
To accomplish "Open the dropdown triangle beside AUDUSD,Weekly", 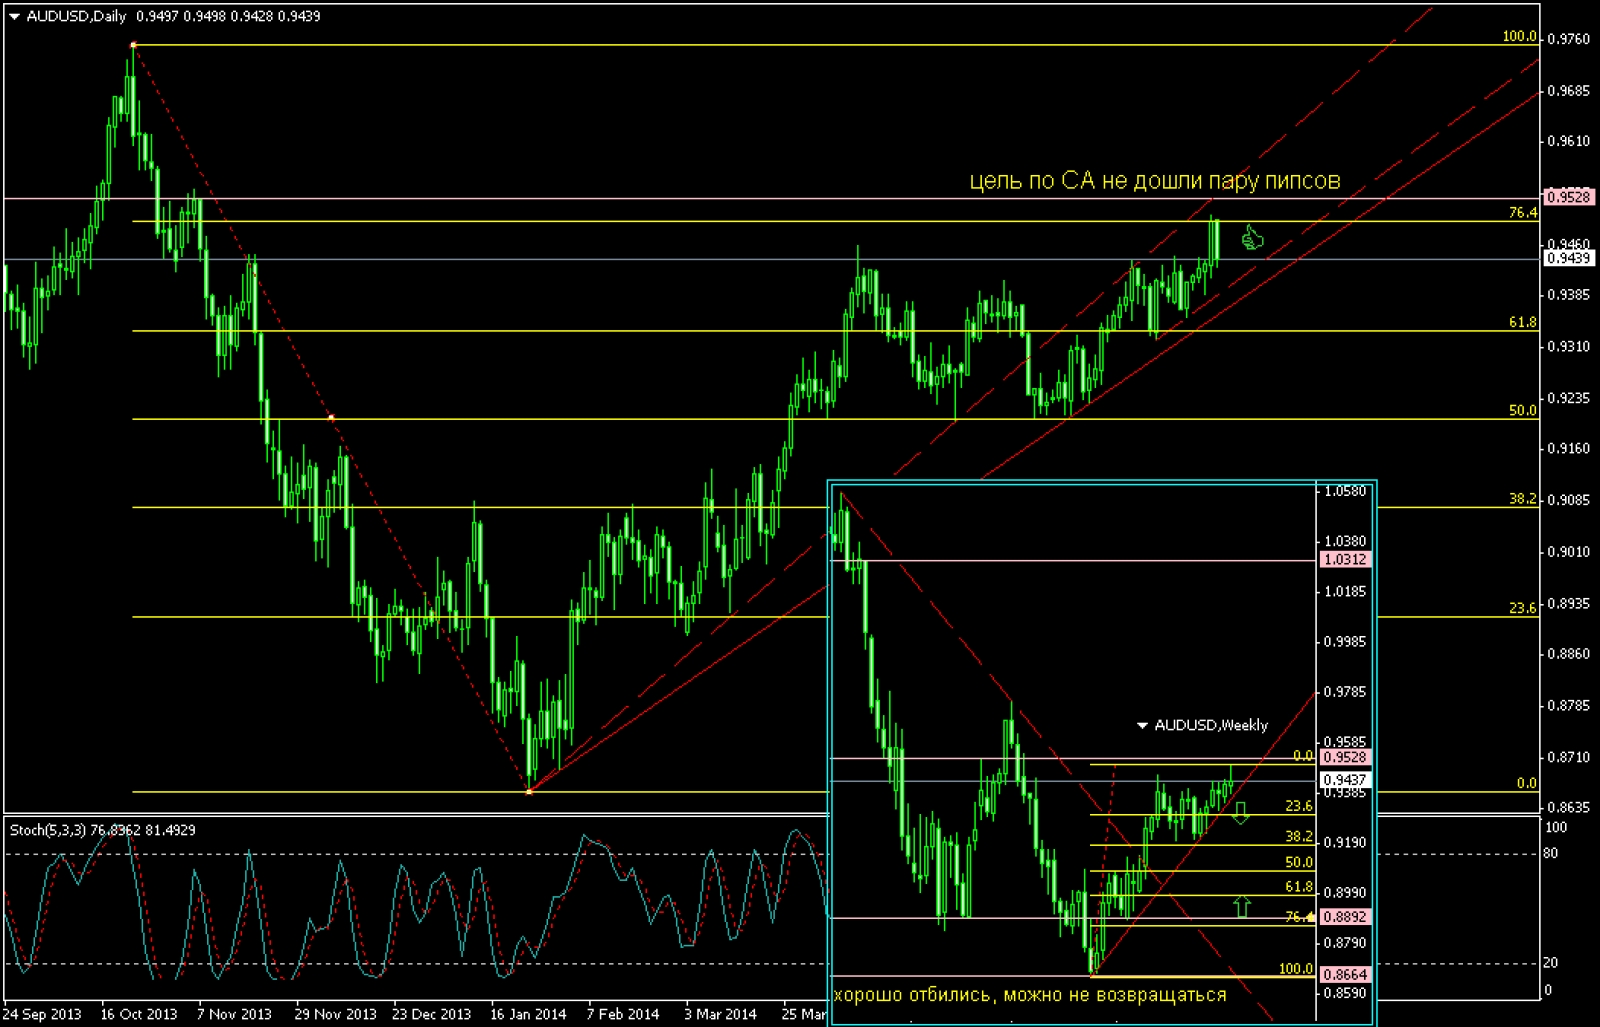I will [x=1142, y=725].
